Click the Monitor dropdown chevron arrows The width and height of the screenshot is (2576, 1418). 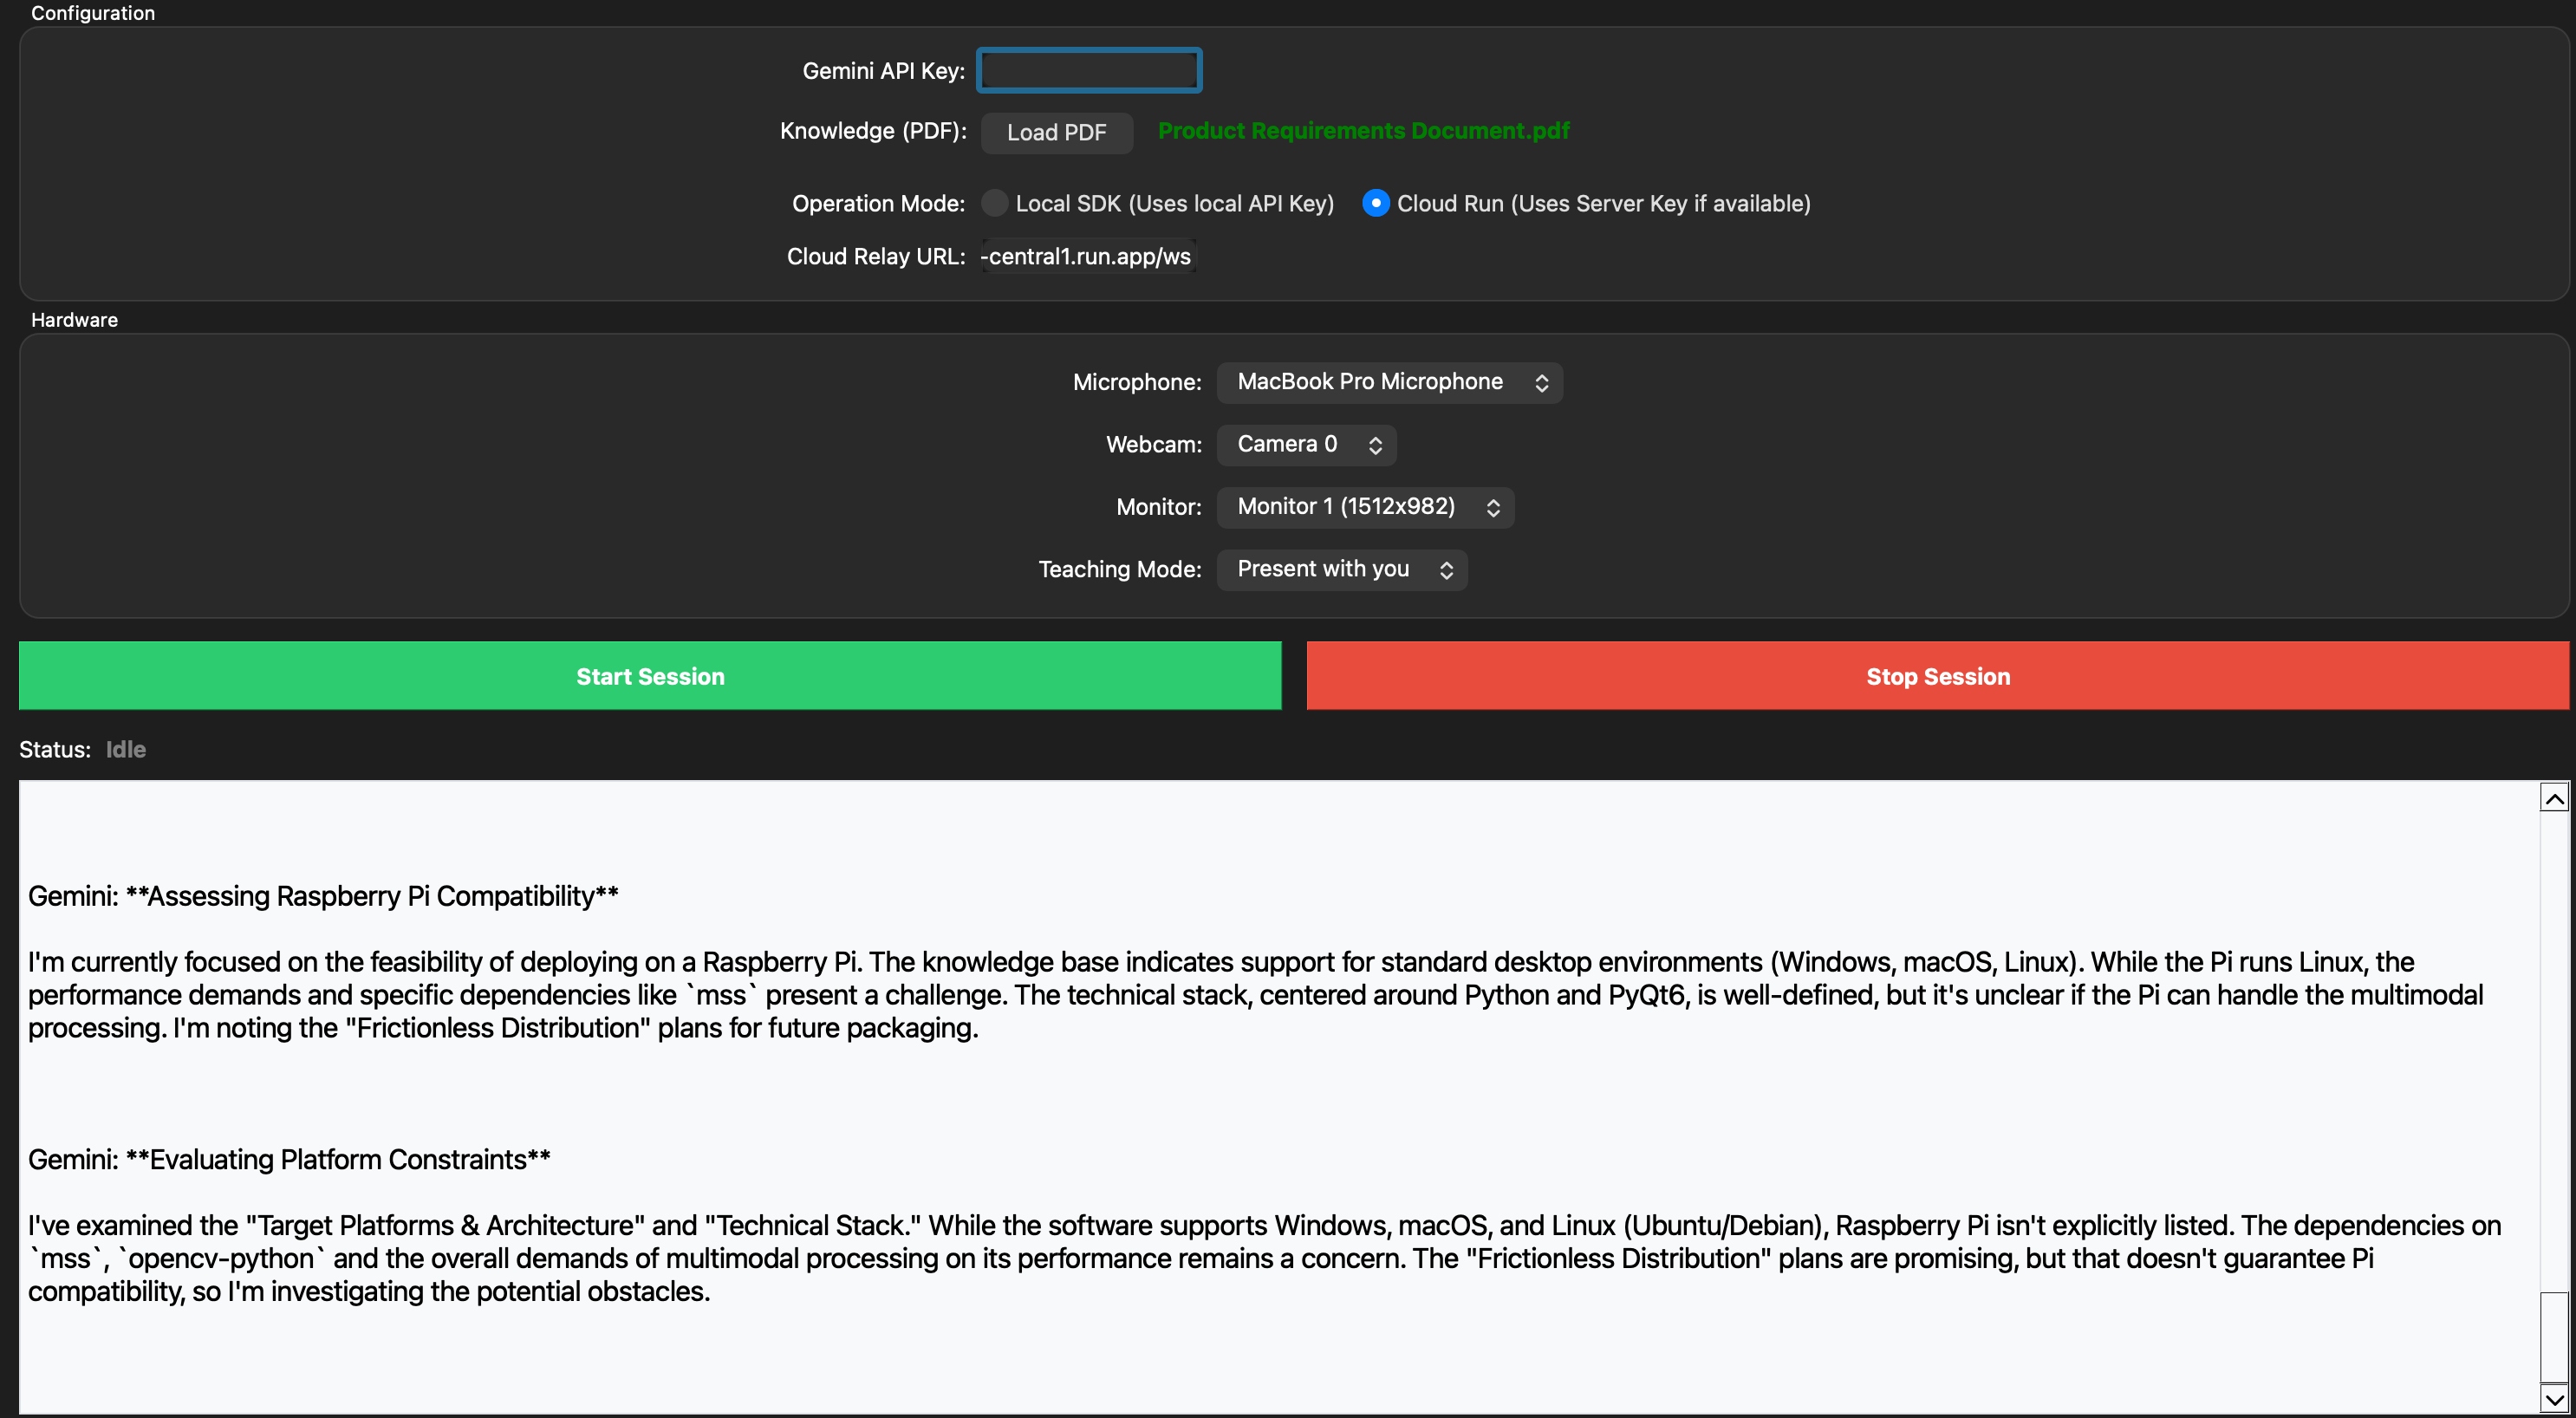point(1493,508)
